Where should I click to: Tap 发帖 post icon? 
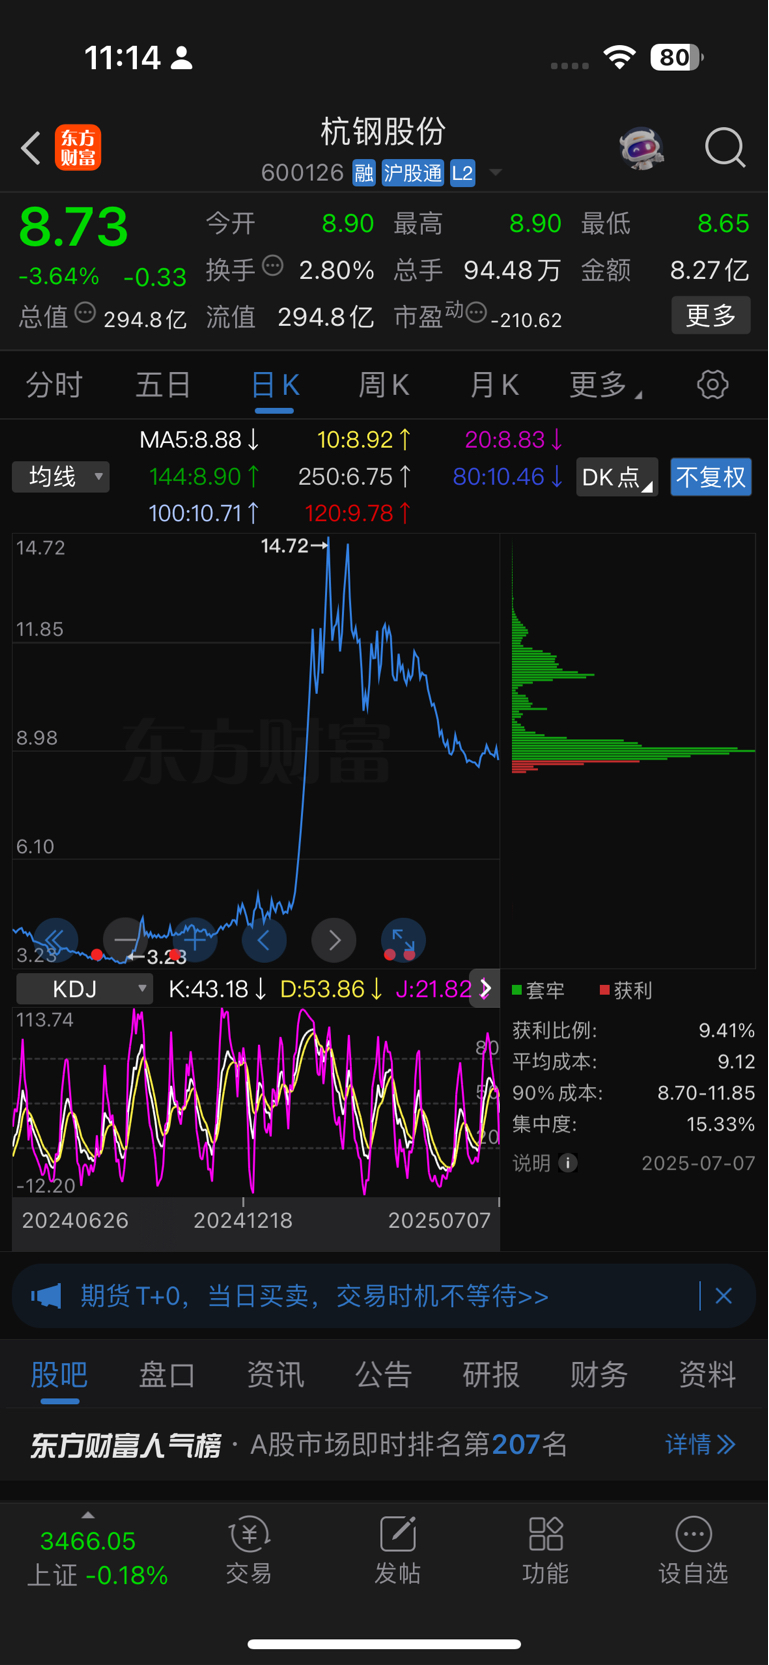tap(397, 1550)
